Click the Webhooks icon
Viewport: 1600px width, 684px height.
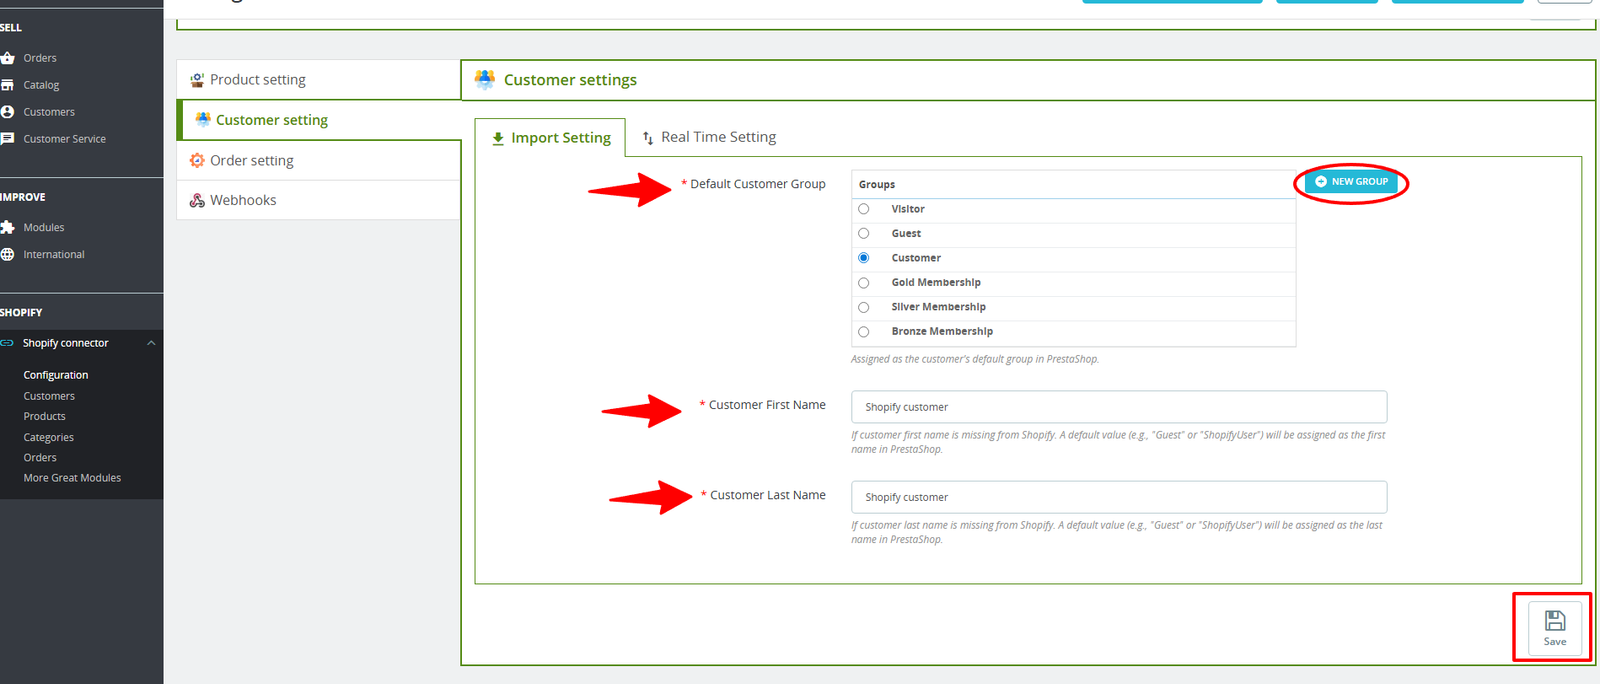point(197,200)
